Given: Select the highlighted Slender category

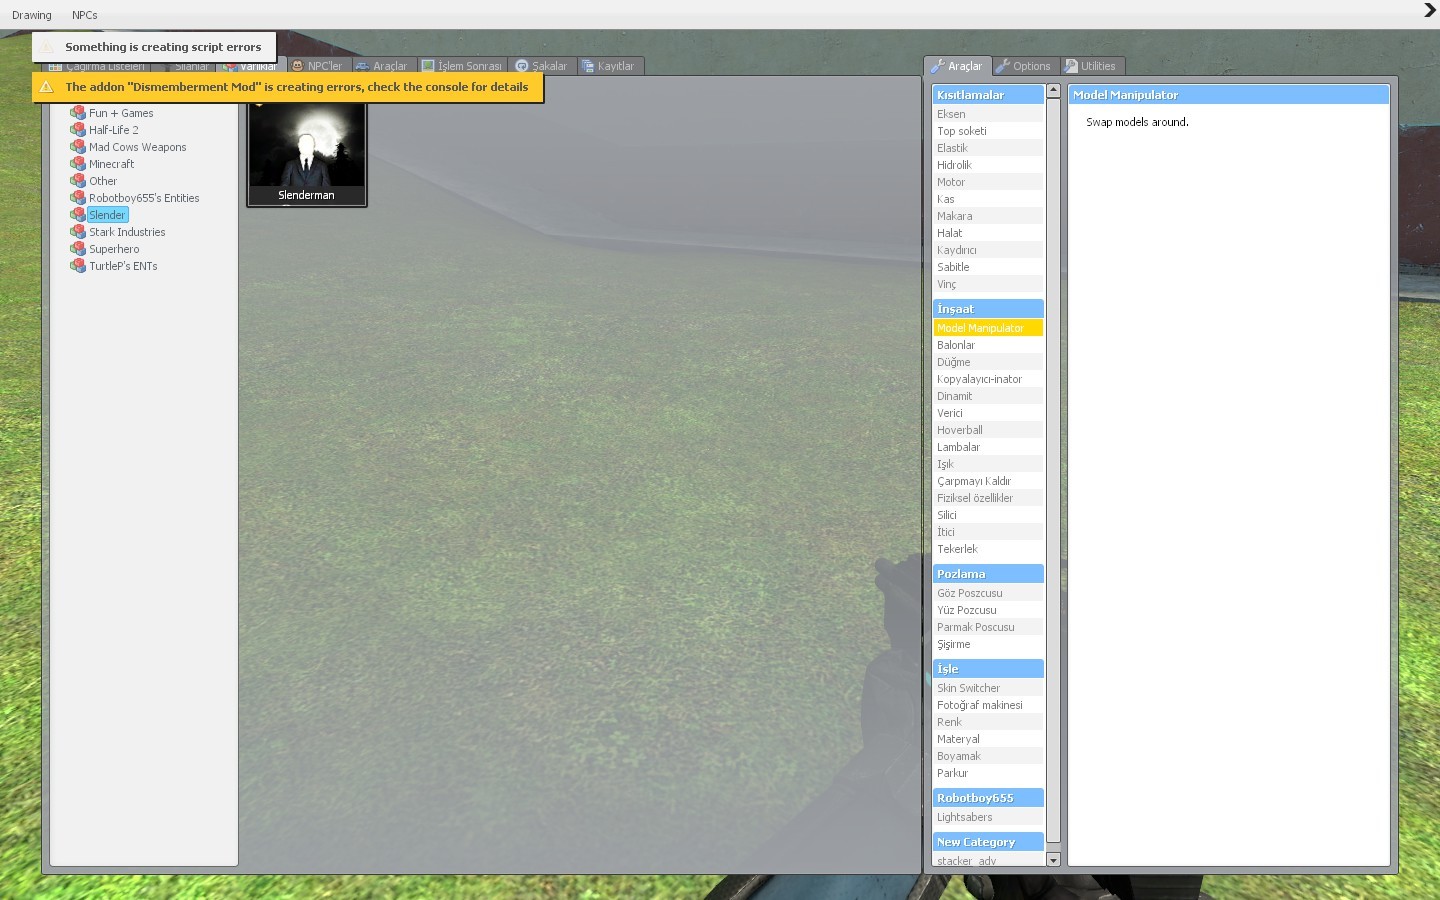Looking at the screenshot, I should click(107, 215).
